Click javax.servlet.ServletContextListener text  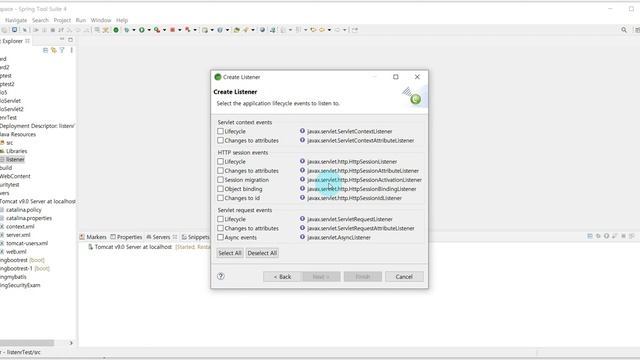(349, 131)
